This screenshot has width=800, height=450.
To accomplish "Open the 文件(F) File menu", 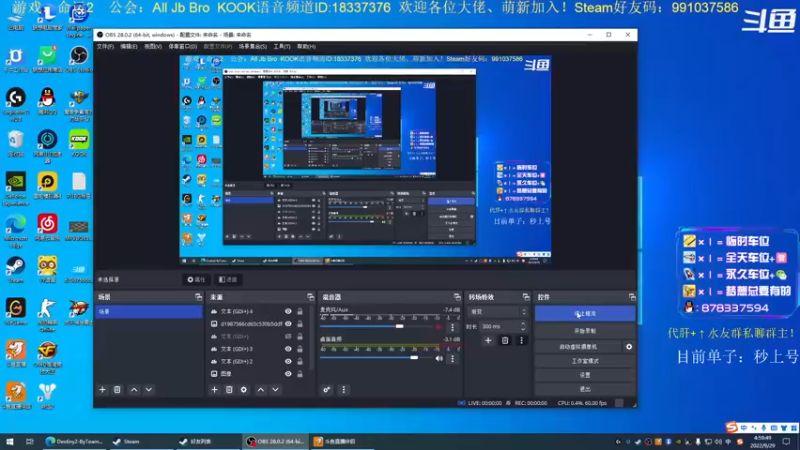I will (106, 46).
